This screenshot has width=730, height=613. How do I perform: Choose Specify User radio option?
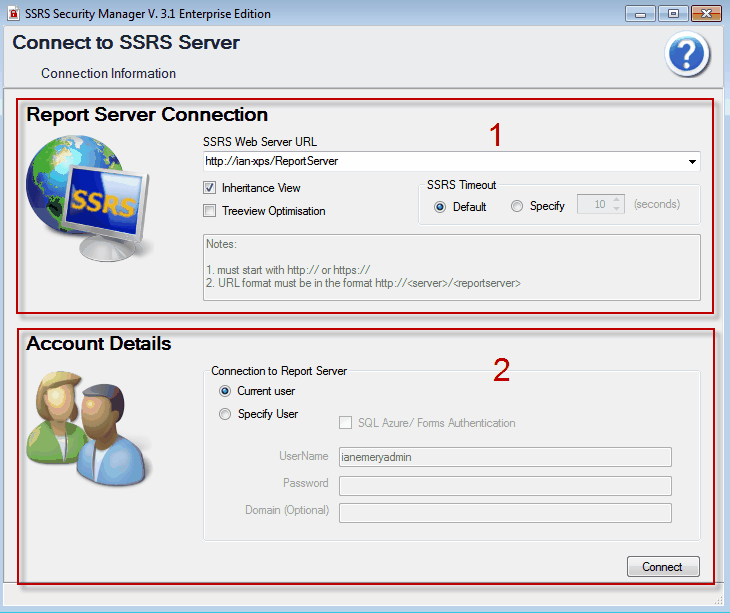click(x=225, y=414)
